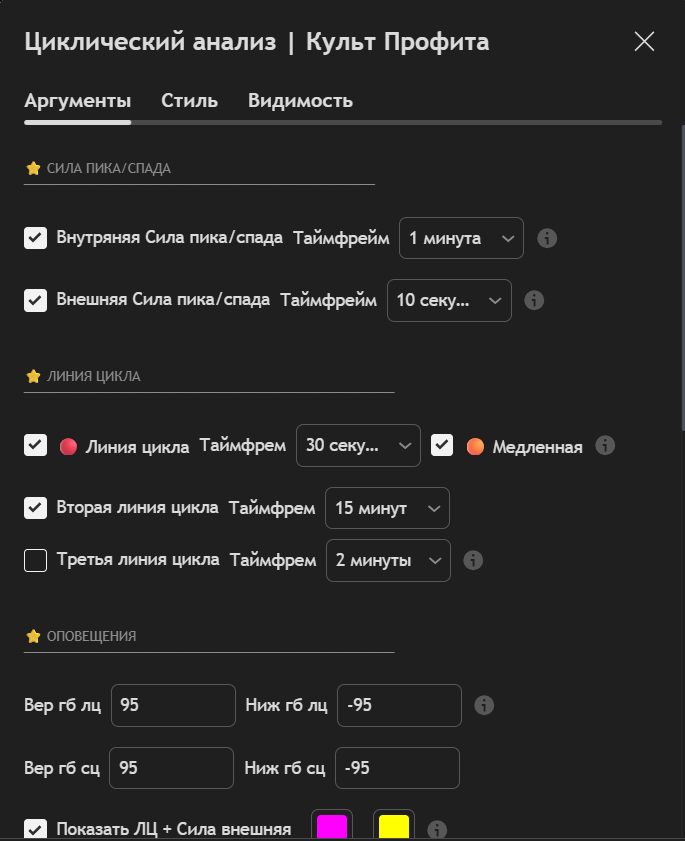The height and width of the screenshot is (841, 685).
Task: Expand the 15 минут timeframe dropdown
Action: [387, 508]
